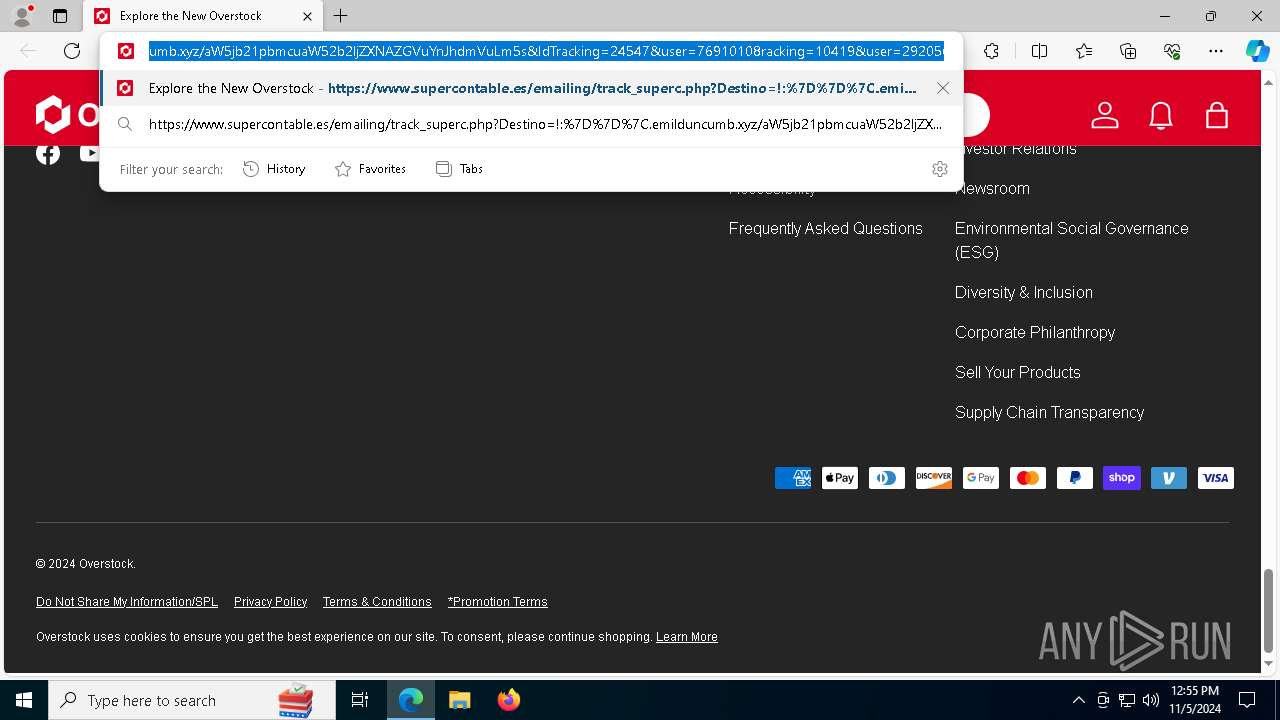Open Overstock notifications bell icon
The height and width of the screenshot is (720, 1280).
point(1161,115)
